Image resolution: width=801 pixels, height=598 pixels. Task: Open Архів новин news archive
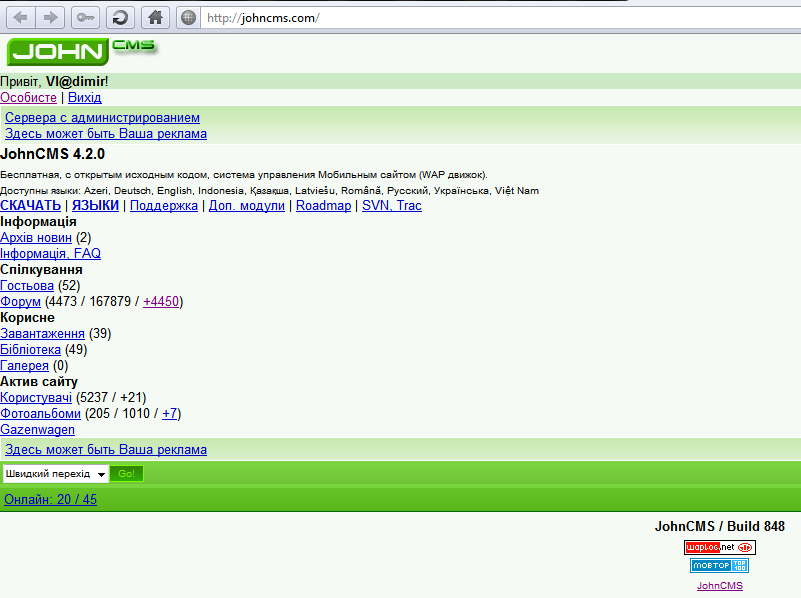point(36,237)
